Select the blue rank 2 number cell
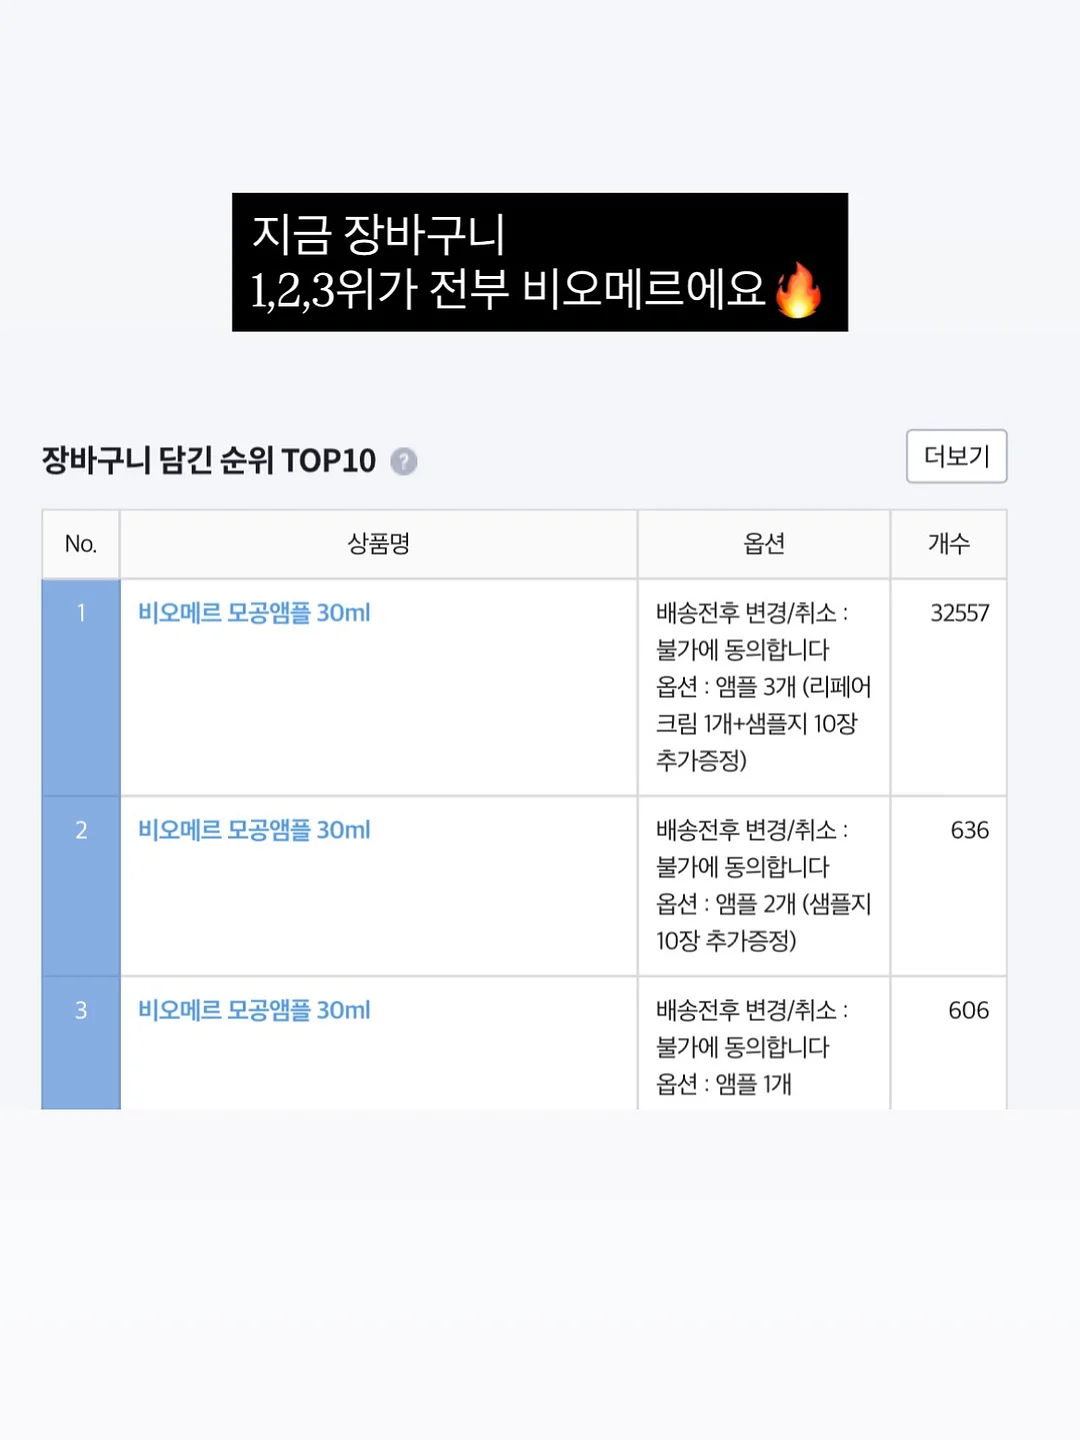Image resolution: width=1080 pixels, height=1440 pixels. tap(81, 886)
